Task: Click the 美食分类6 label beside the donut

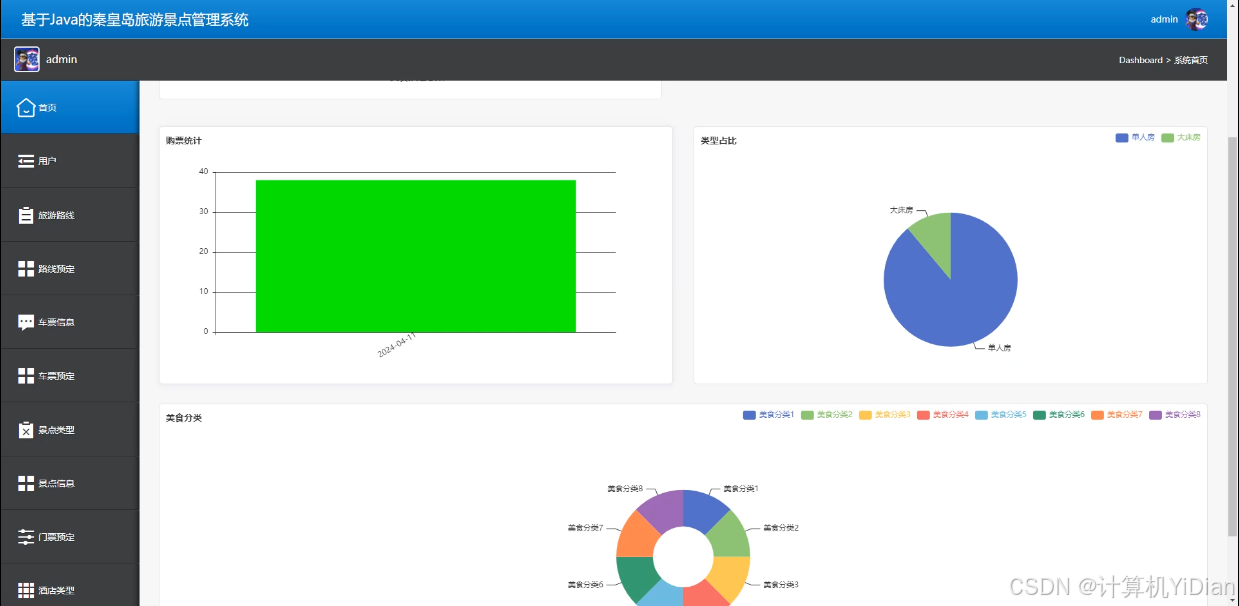Action: [585, 584]
